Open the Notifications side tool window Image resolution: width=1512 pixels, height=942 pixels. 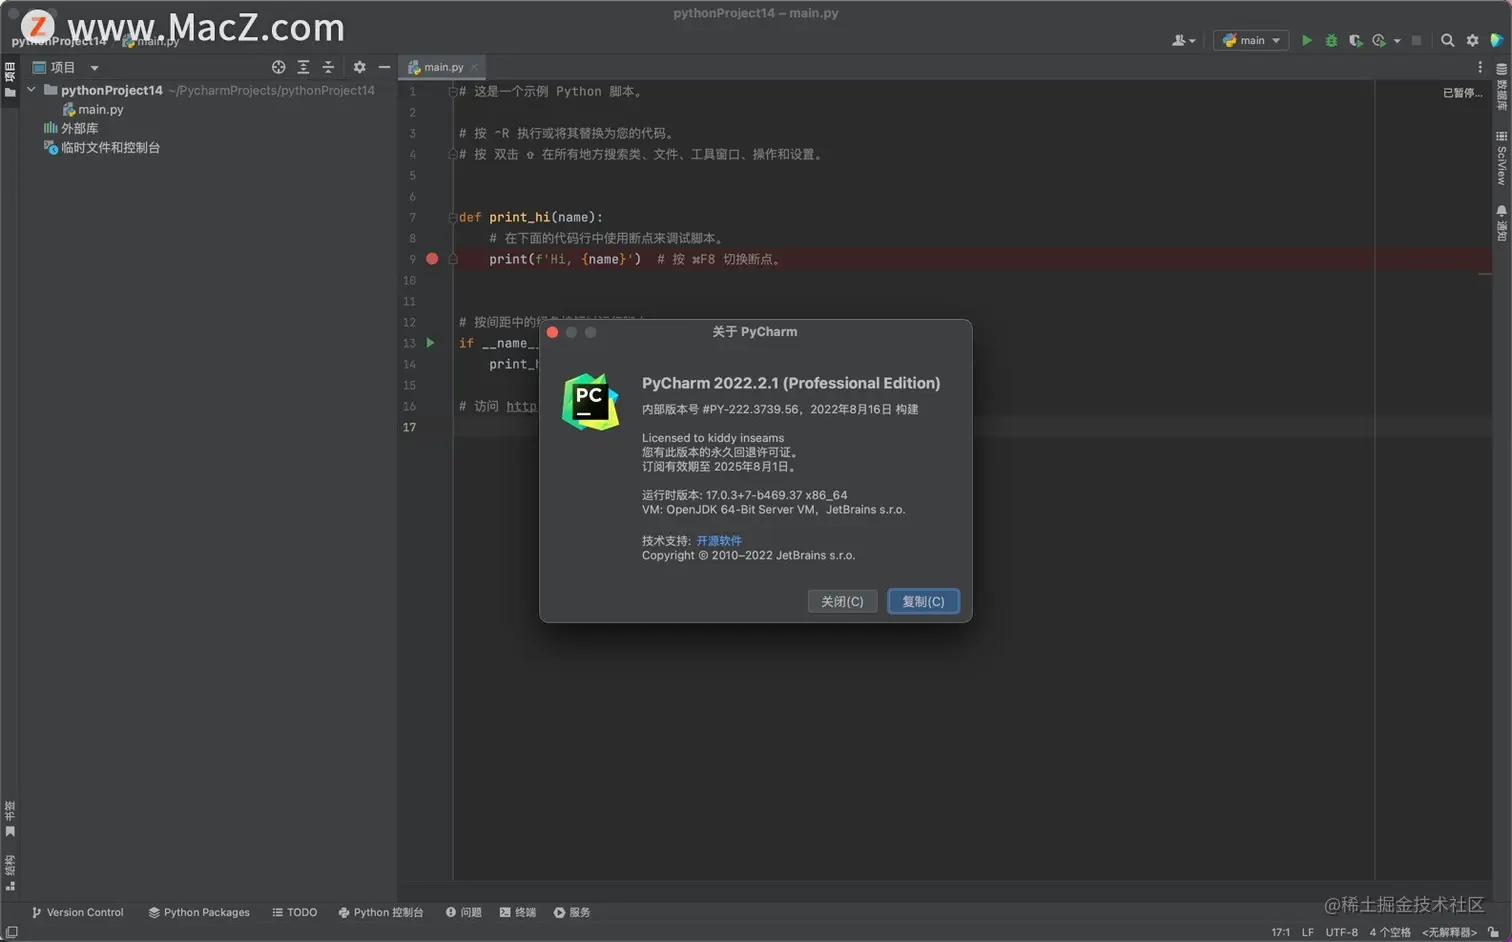coord(1501,224)
